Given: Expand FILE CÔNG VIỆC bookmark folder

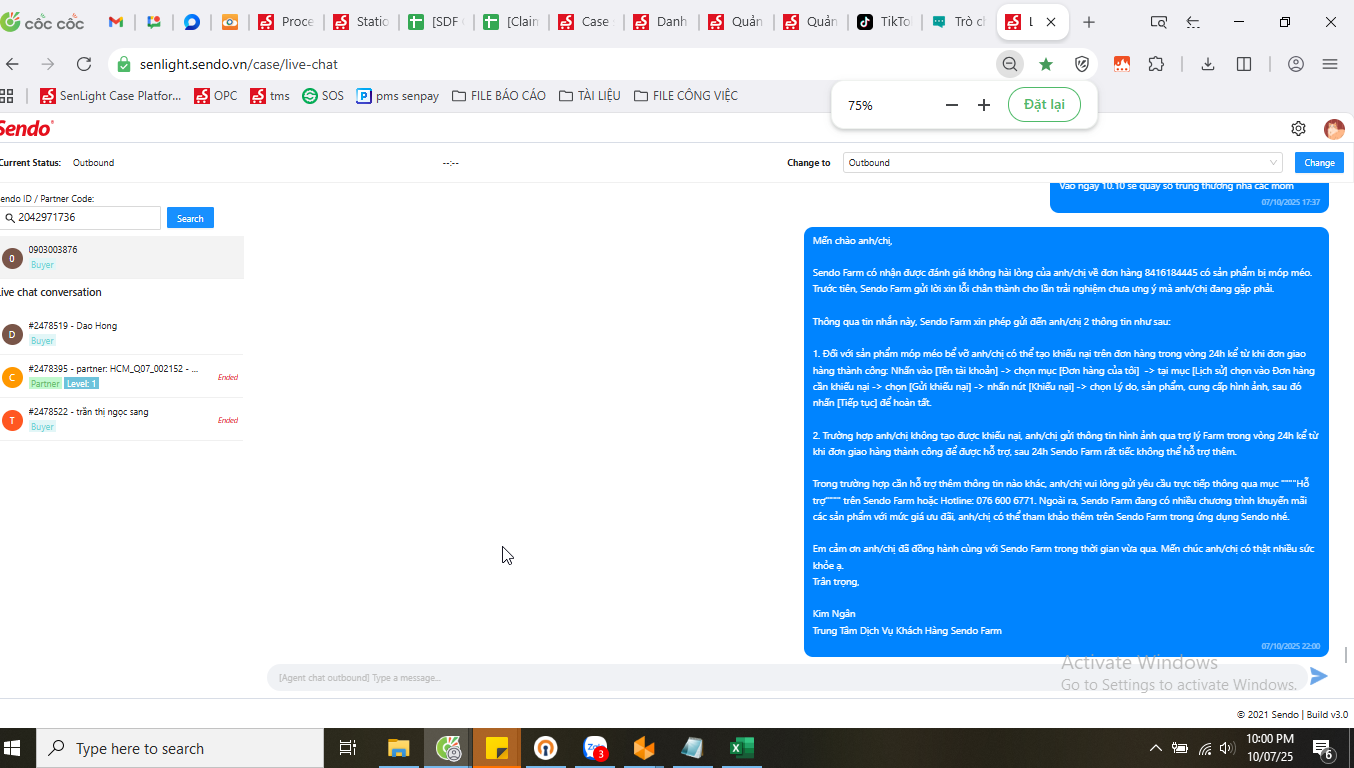Looking at the screenshot, I should pos(686,96).
